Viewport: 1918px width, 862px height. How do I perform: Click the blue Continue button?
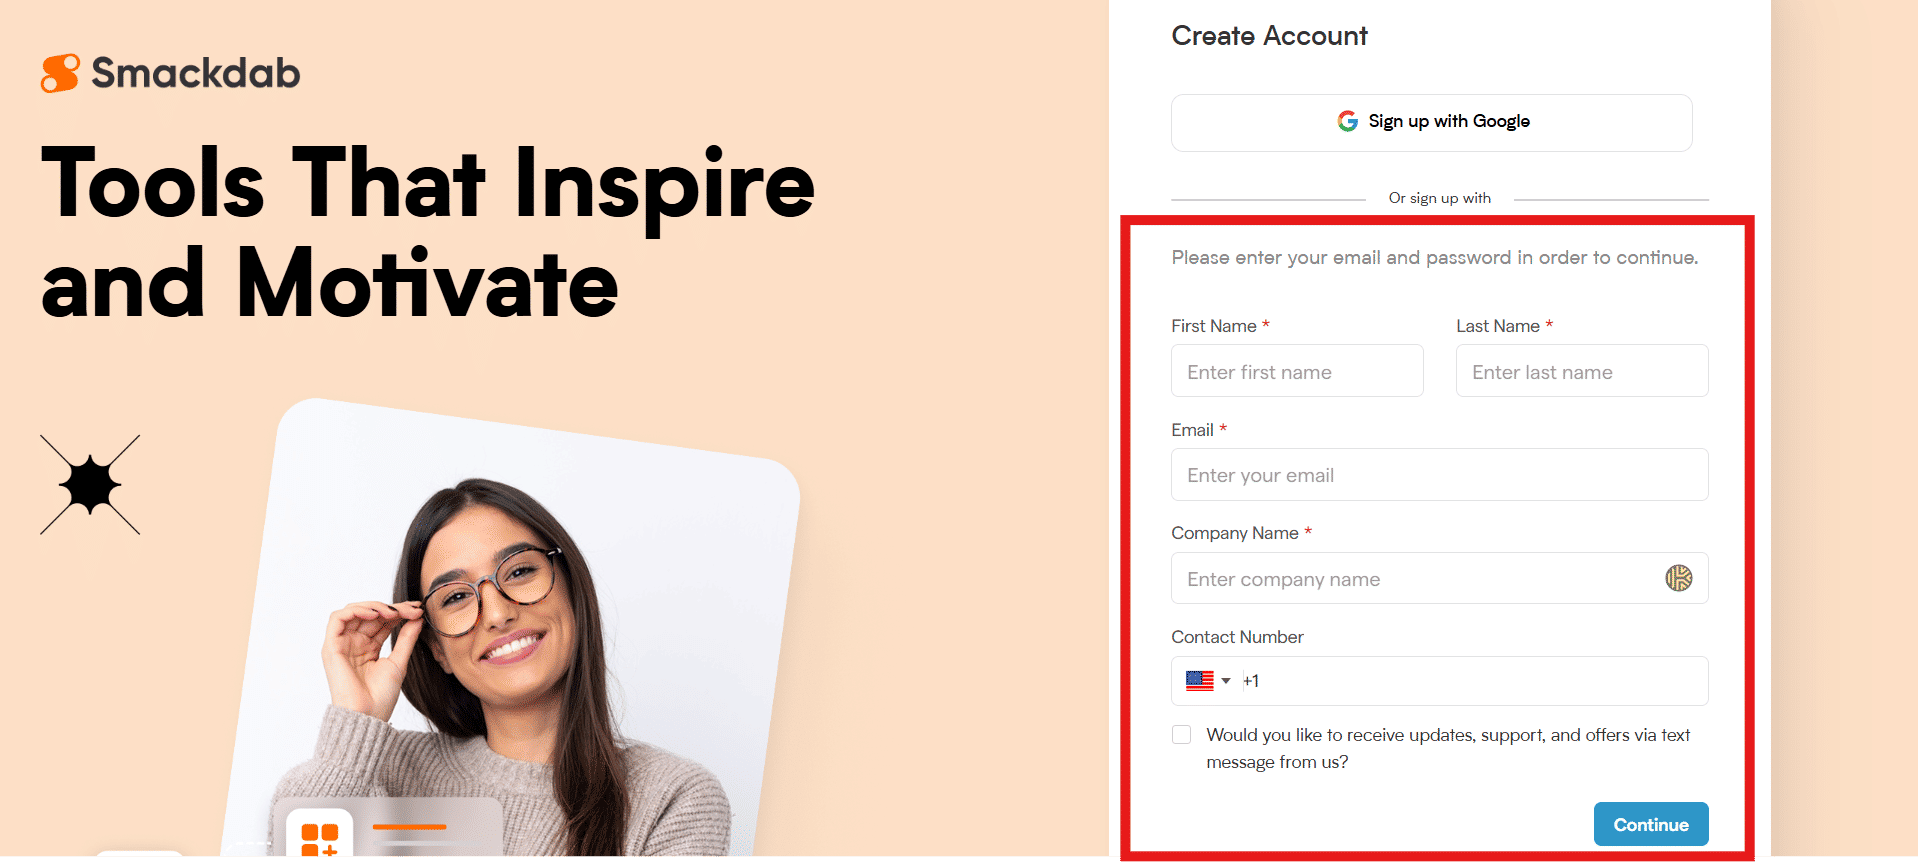click(x=1651, y=824)
